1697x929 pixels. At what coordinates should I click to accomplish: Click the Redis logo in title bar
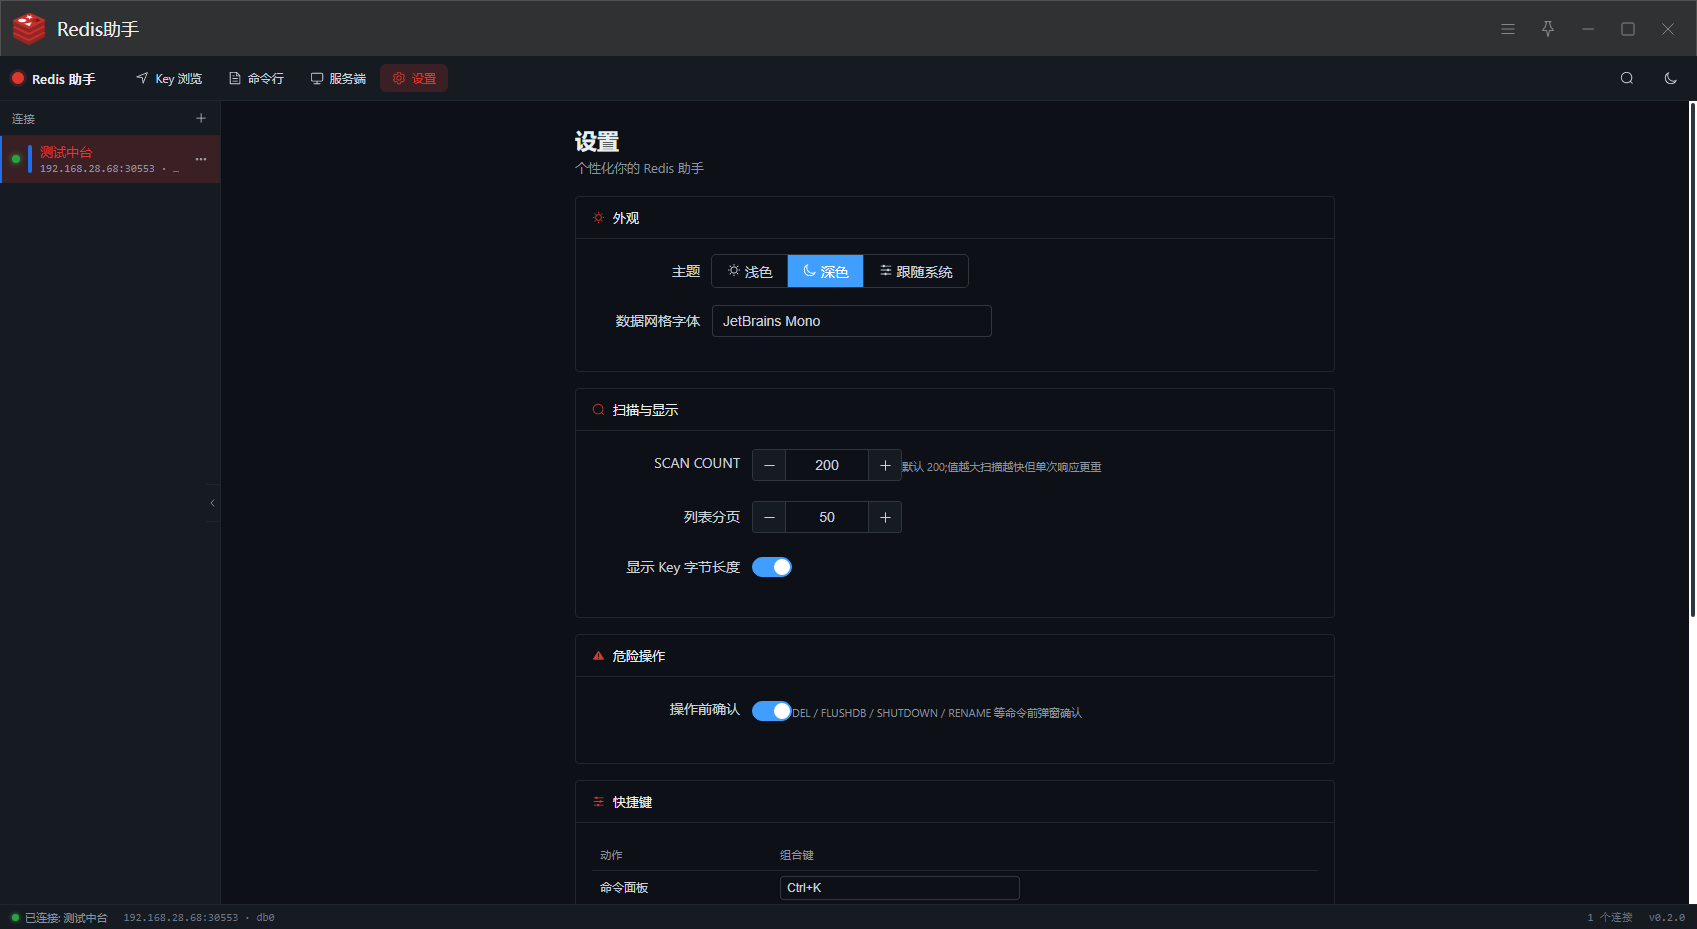click(29, 29)
